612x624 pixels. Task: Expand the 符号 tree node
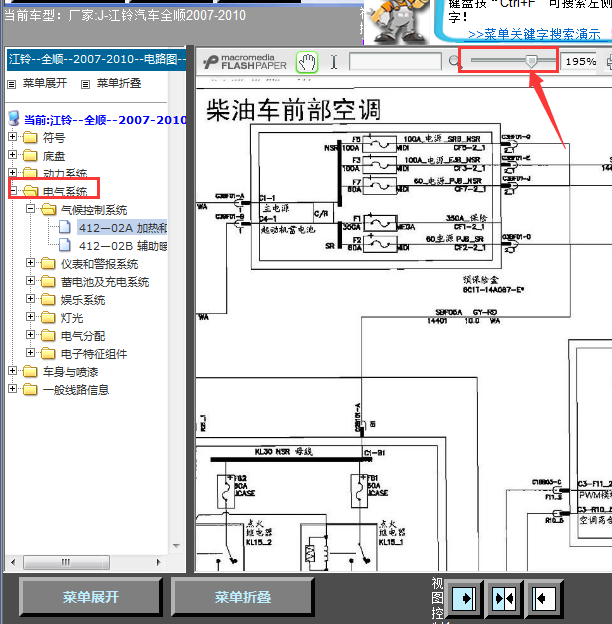tap(12, 136)
